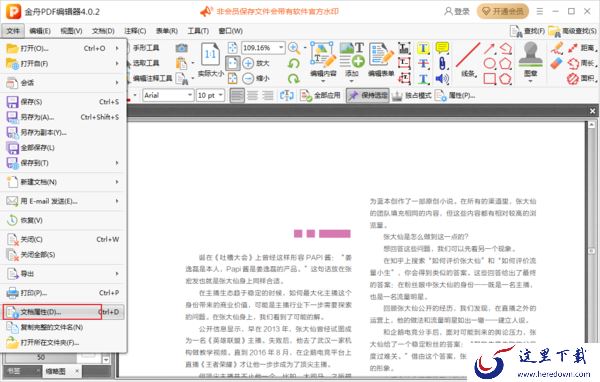Select the 距离 (distance) measure tool
Screen dimensions: 600x382
(x=582, y=48)
